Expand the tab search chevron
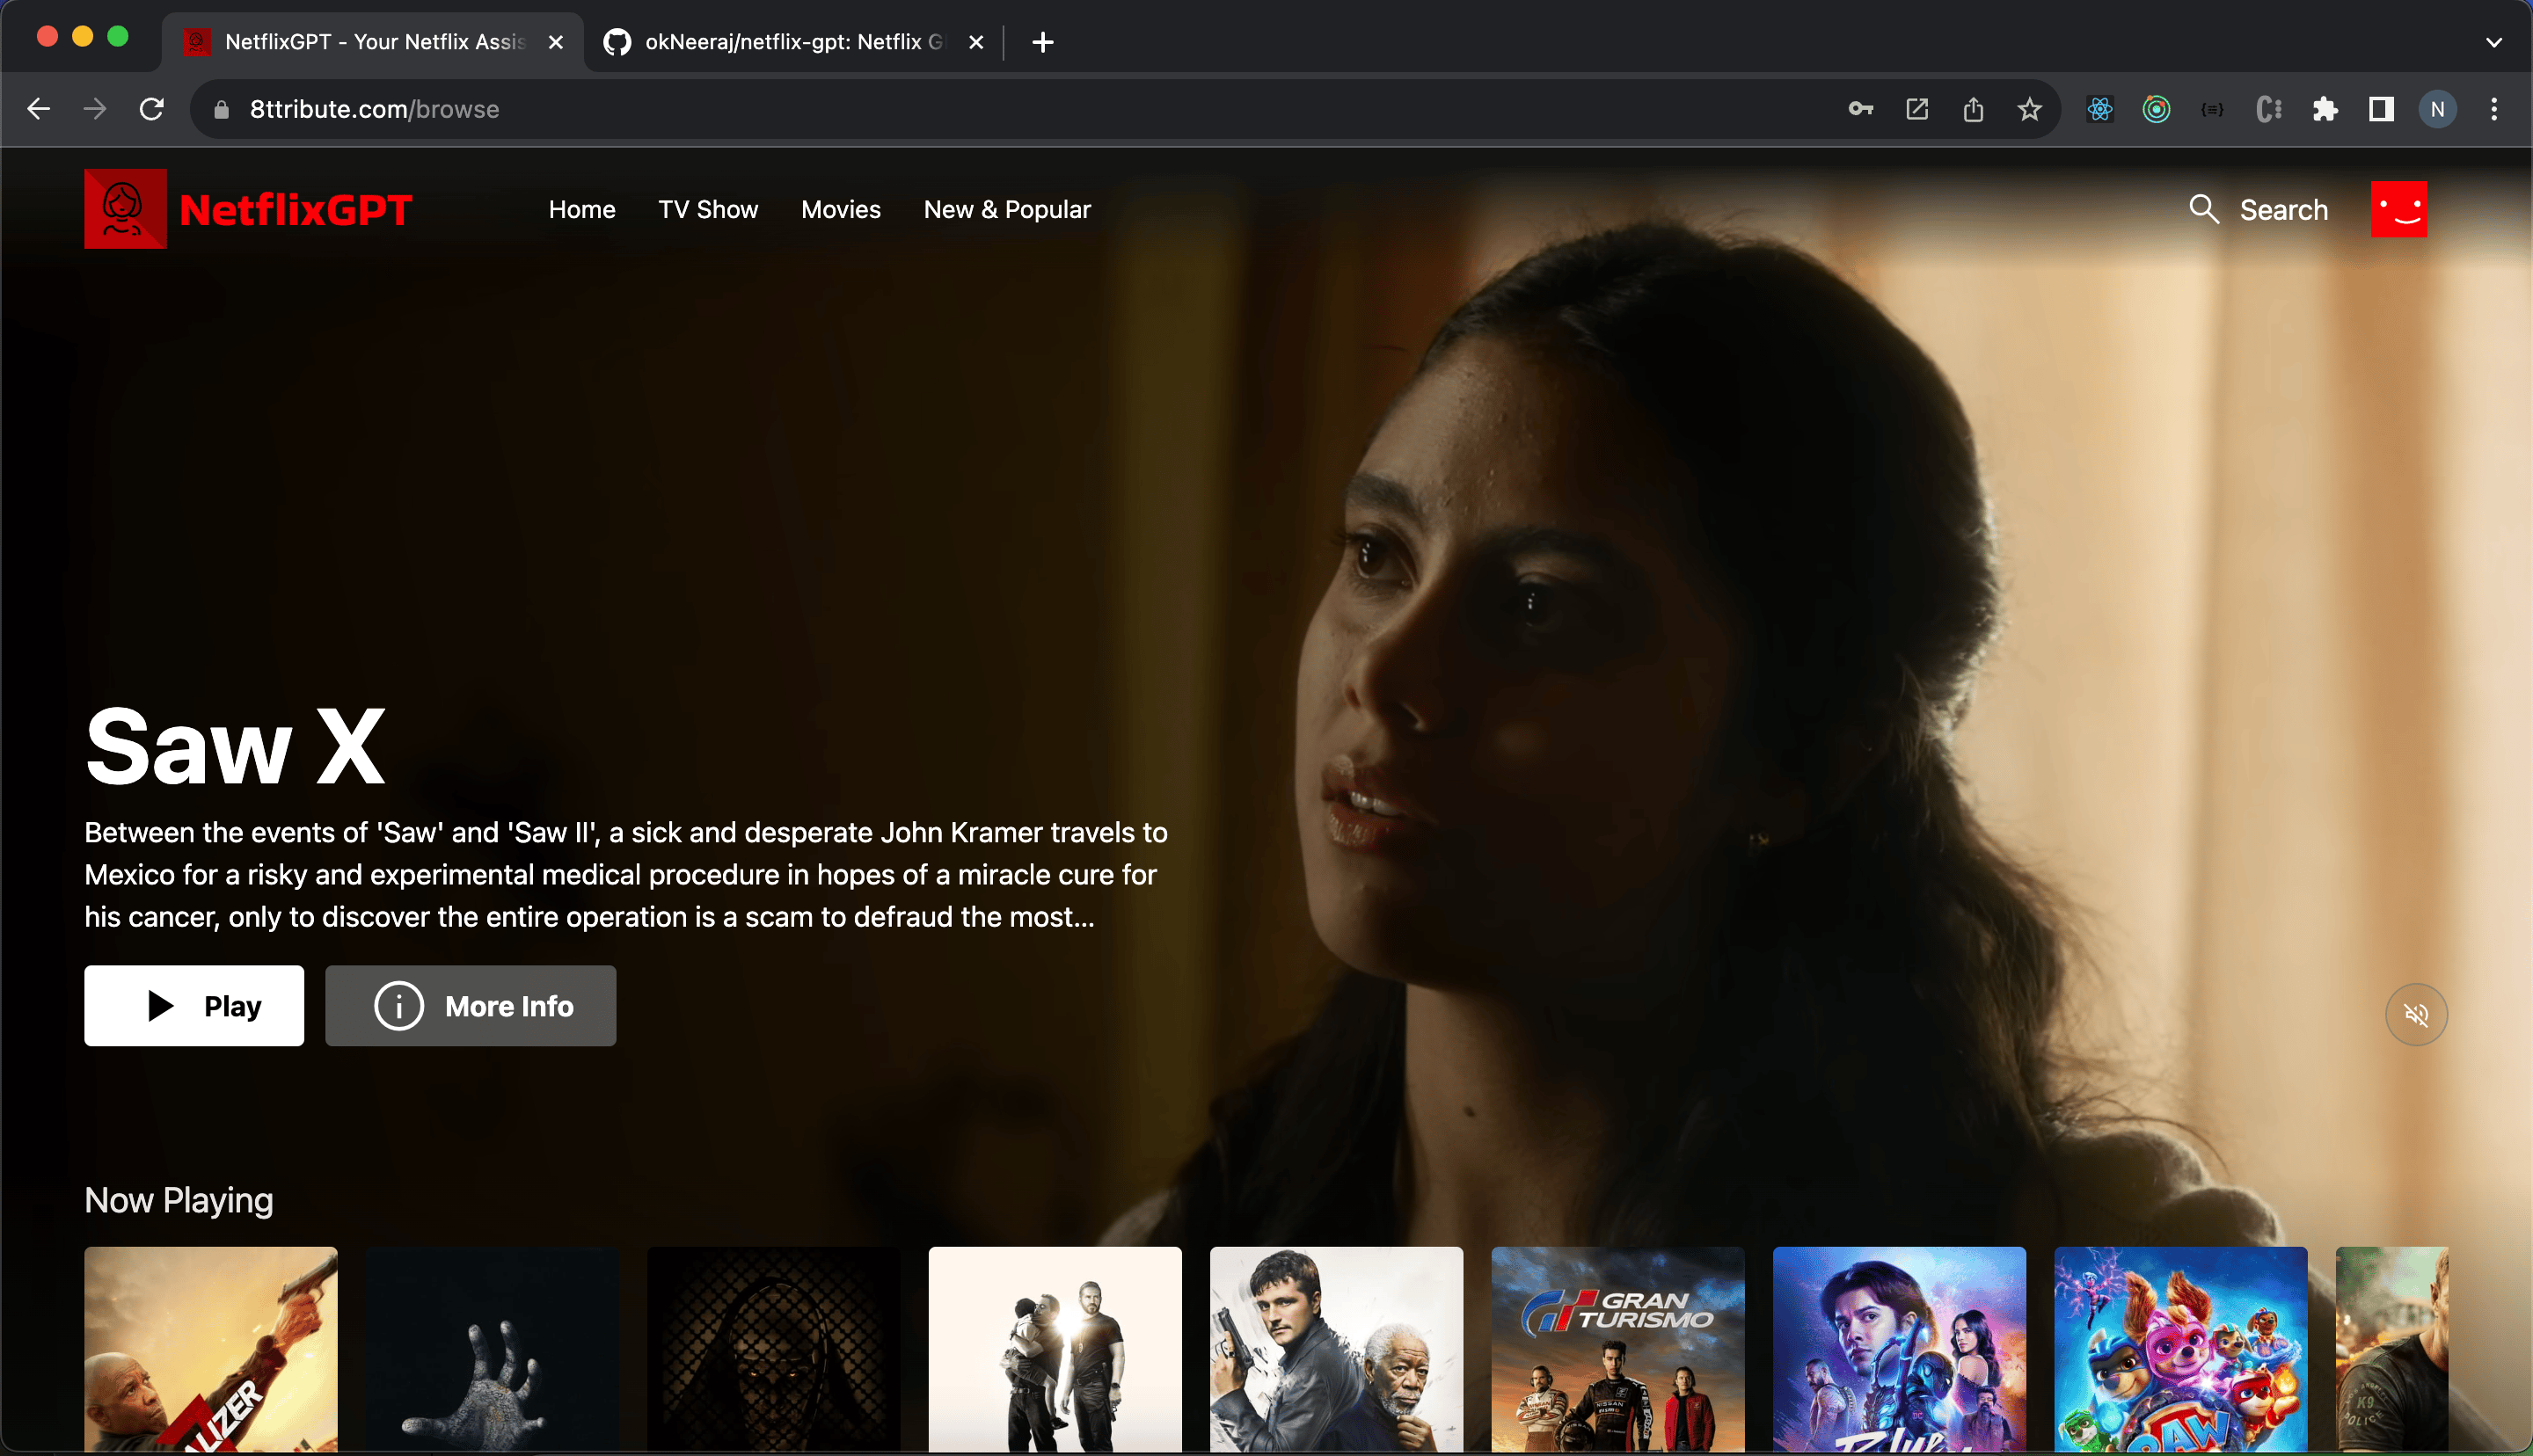 [x=2493, y=42]
